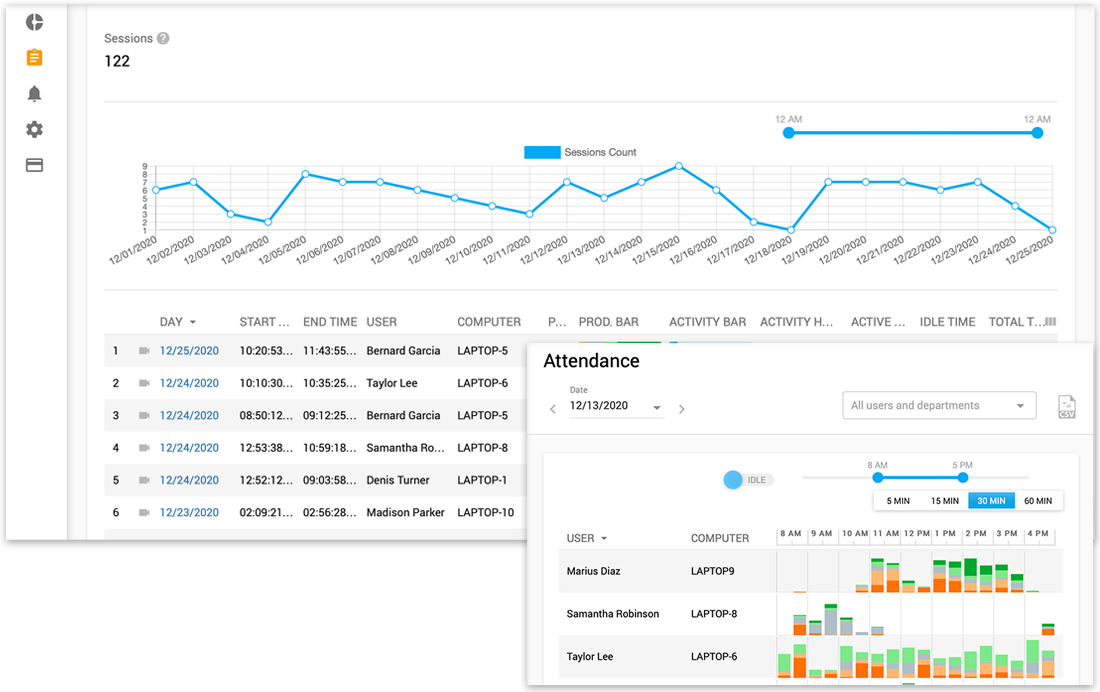Select 5 MIN interval

click(897, 500)
